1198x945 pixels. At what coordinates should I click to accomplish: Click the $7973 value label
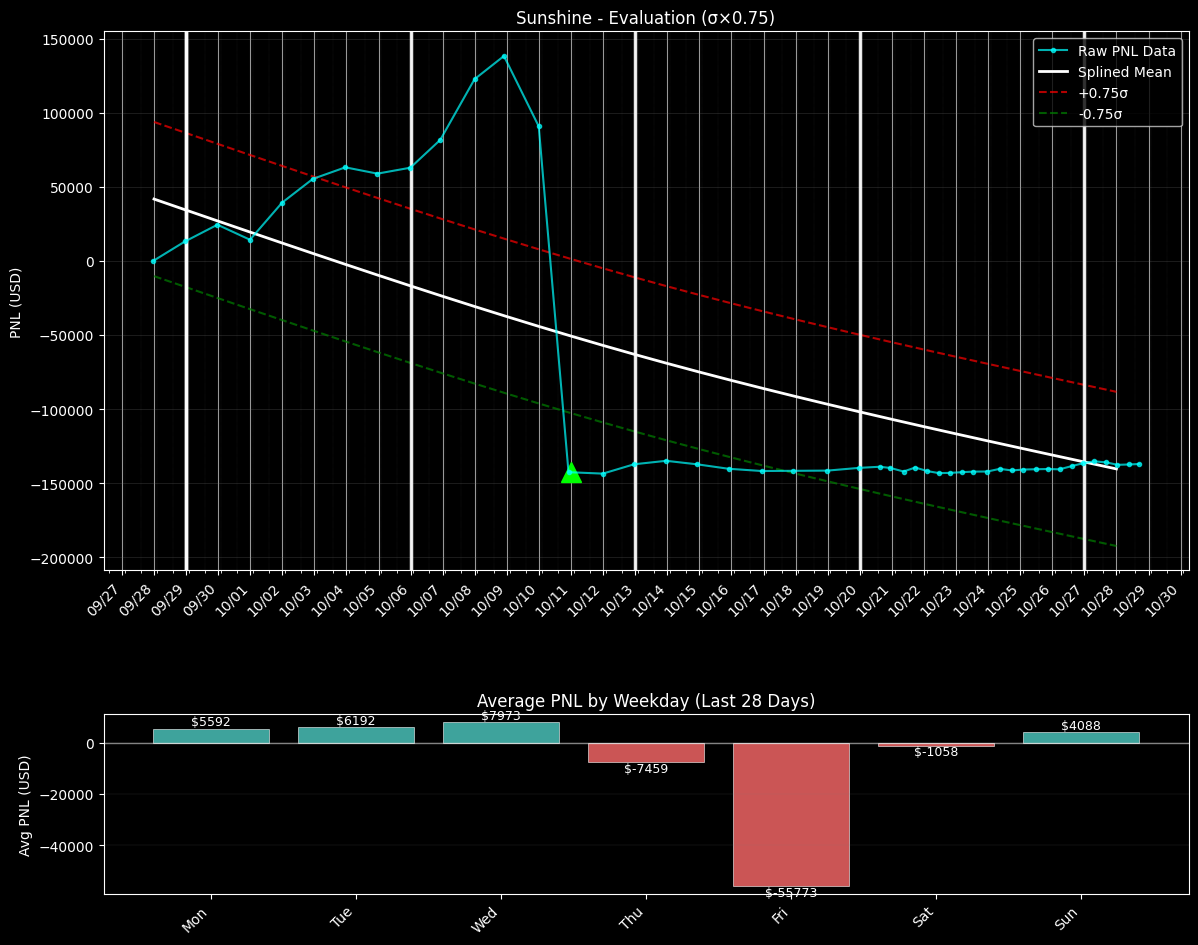coord(501,716)
